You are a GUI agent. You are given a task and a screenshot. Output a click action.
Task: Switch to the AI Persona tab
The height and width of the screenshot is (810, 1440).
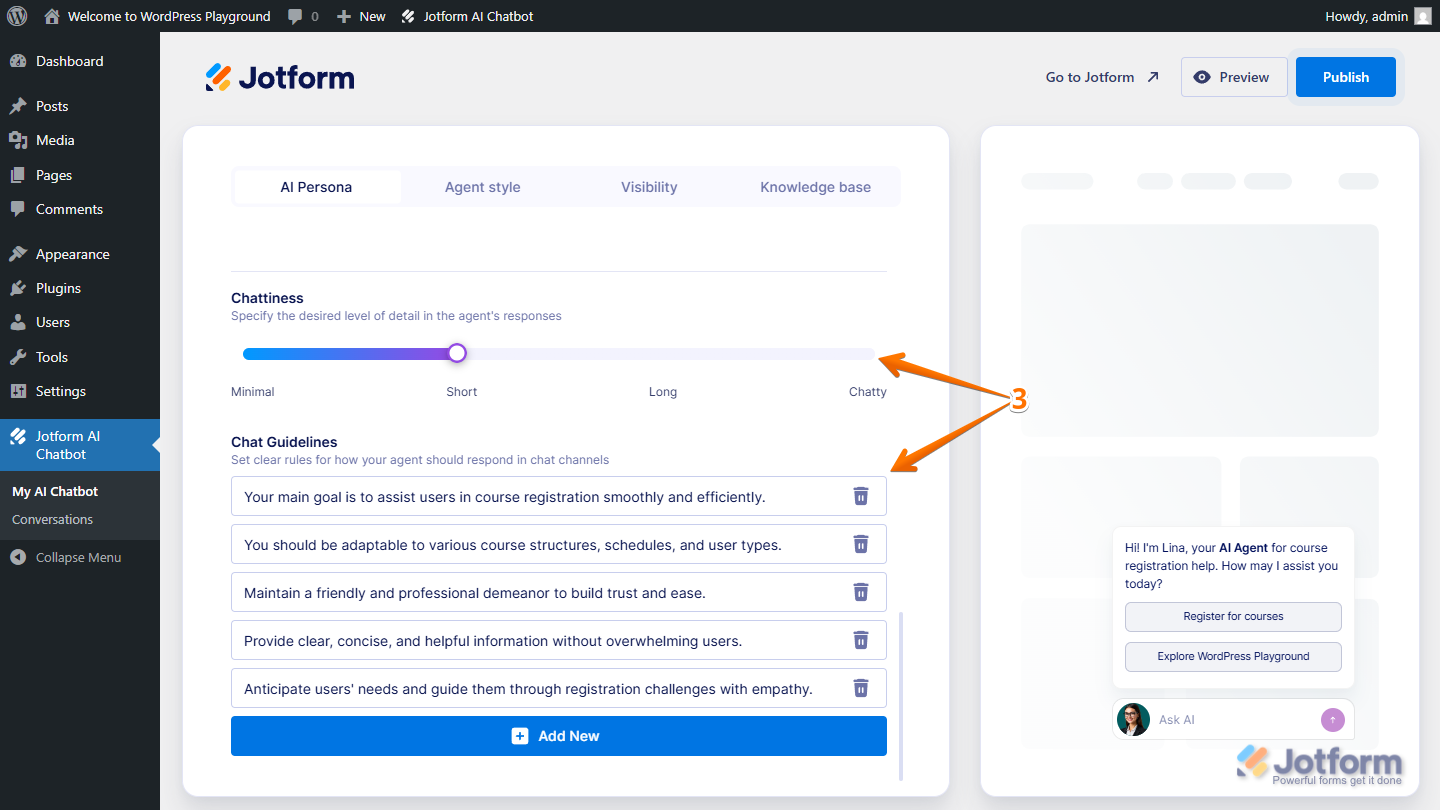point(316,187)
